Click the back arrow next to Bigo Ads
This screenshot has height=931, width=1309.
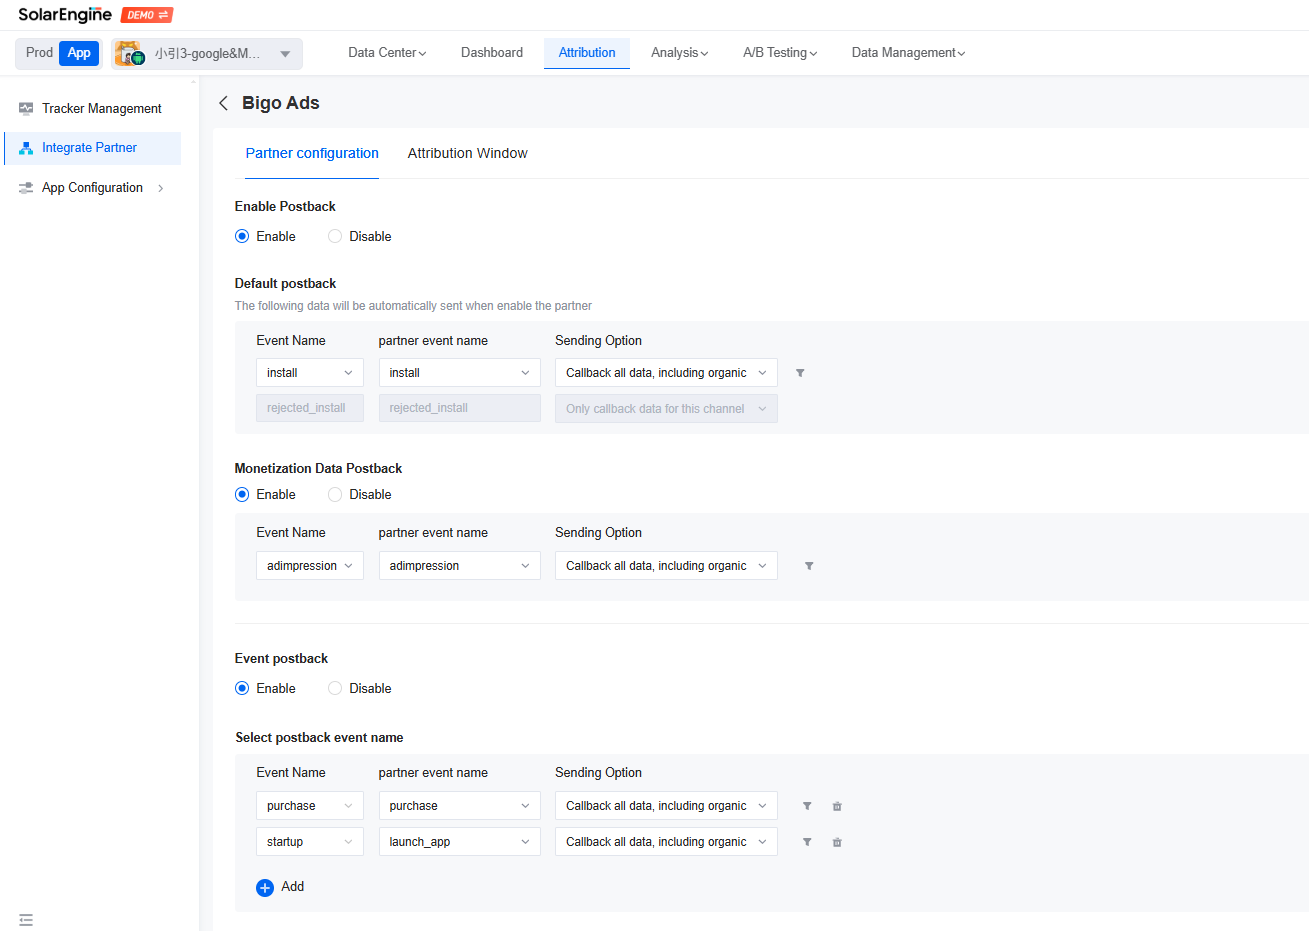223,103
